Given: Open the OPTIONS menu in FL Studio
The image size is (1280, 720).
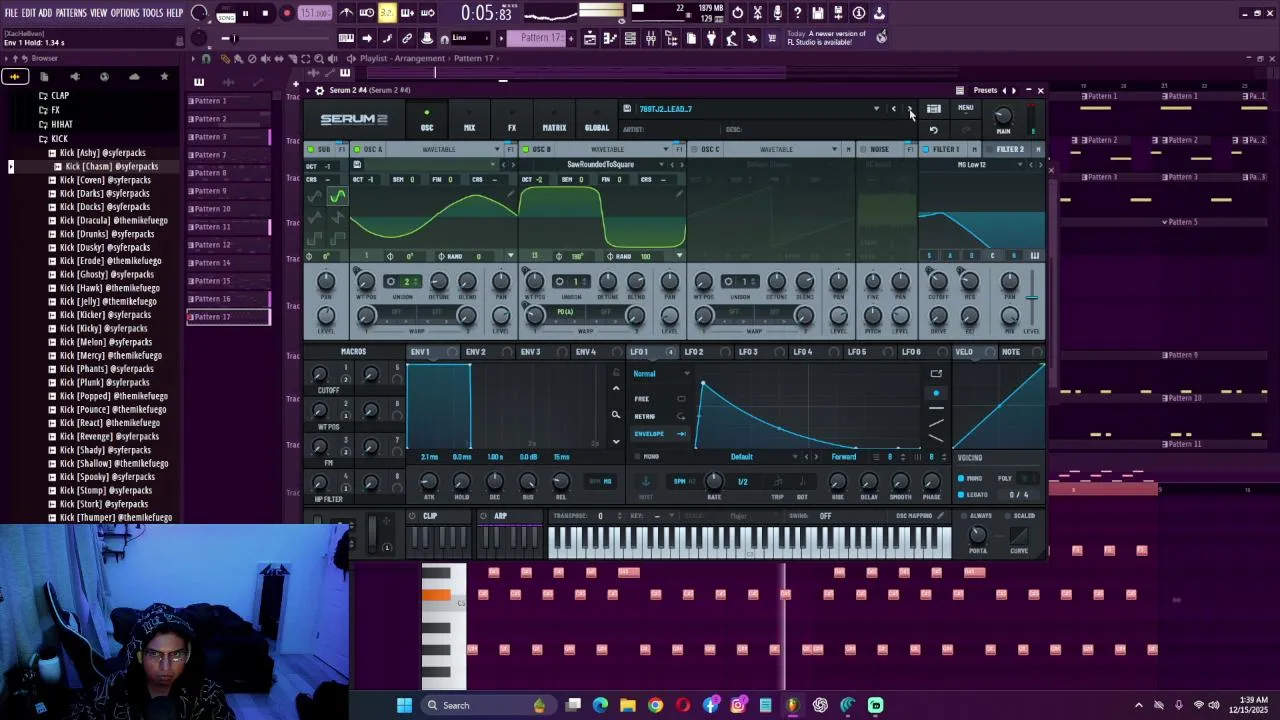Looking at the screenshot, I should tap(125, 13).
